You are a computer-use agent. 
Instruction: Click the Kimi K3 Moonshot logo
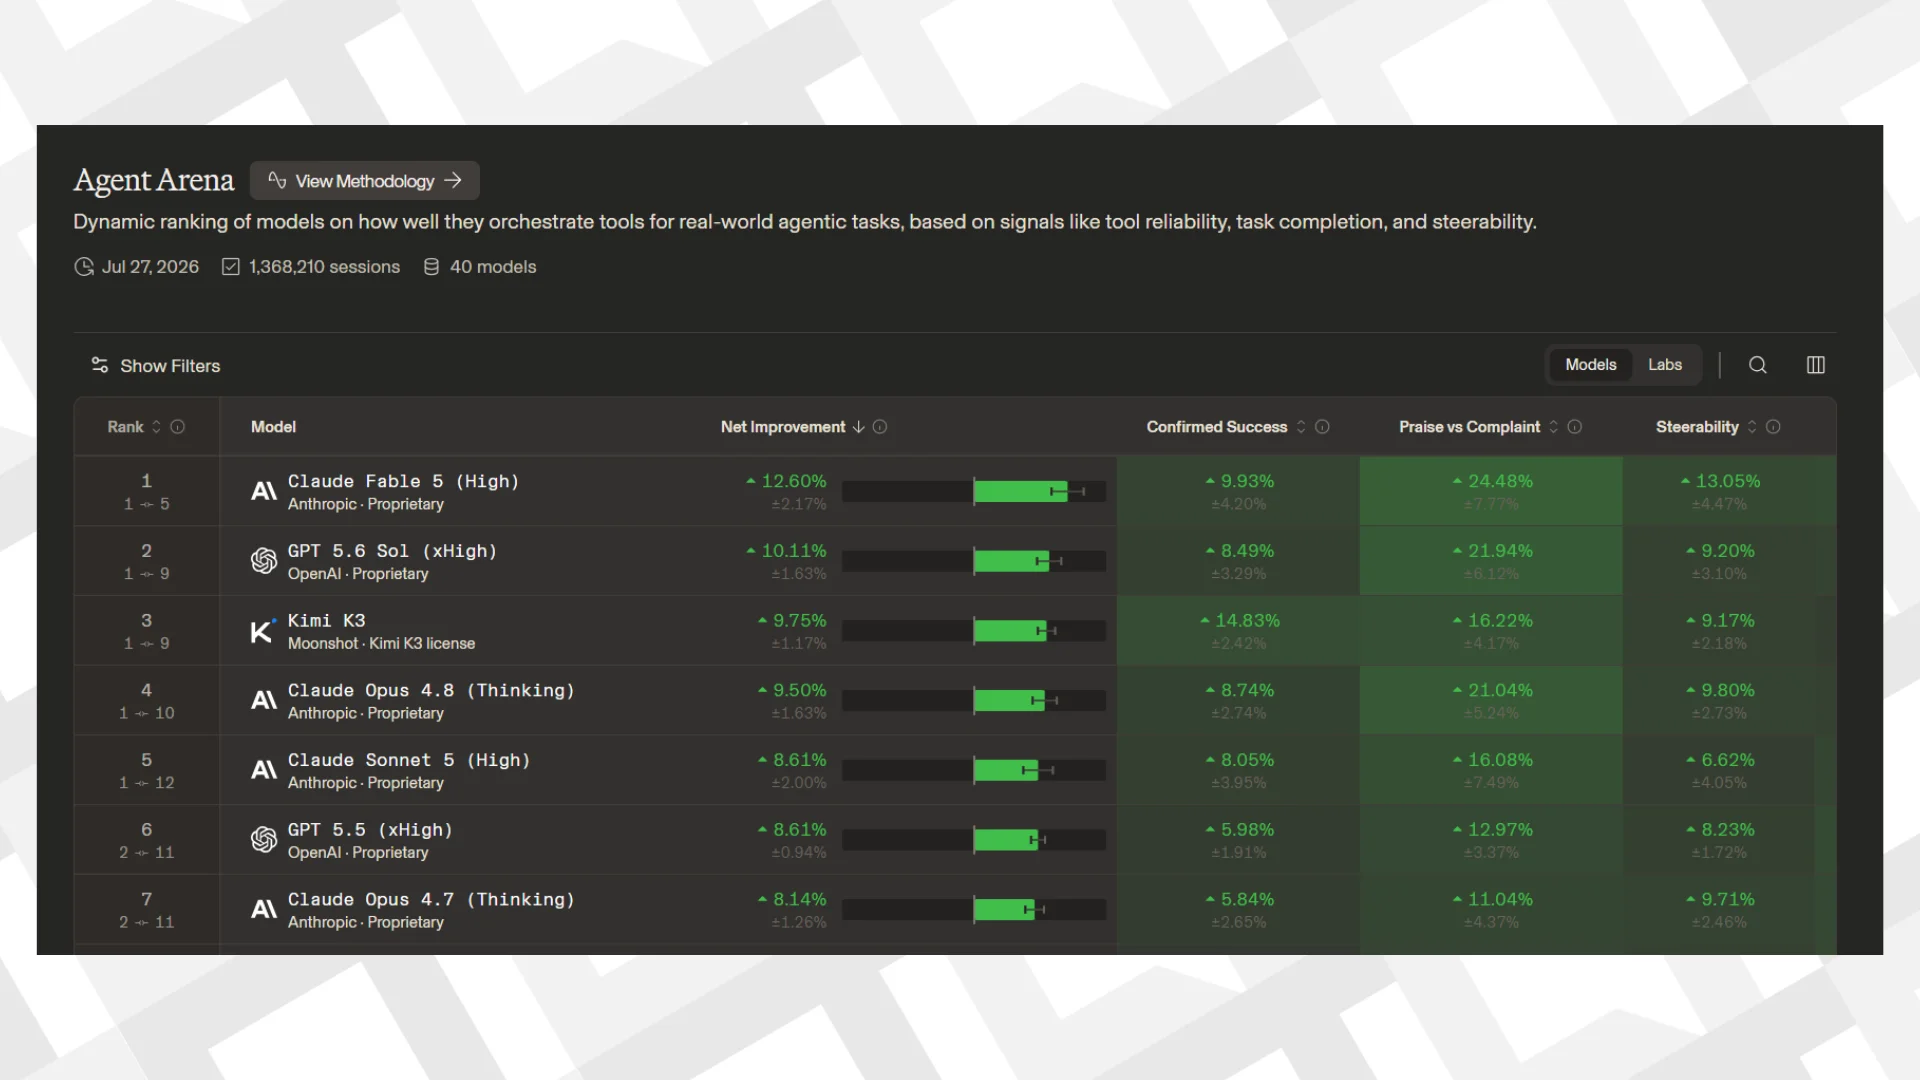(x=263, y=631)
